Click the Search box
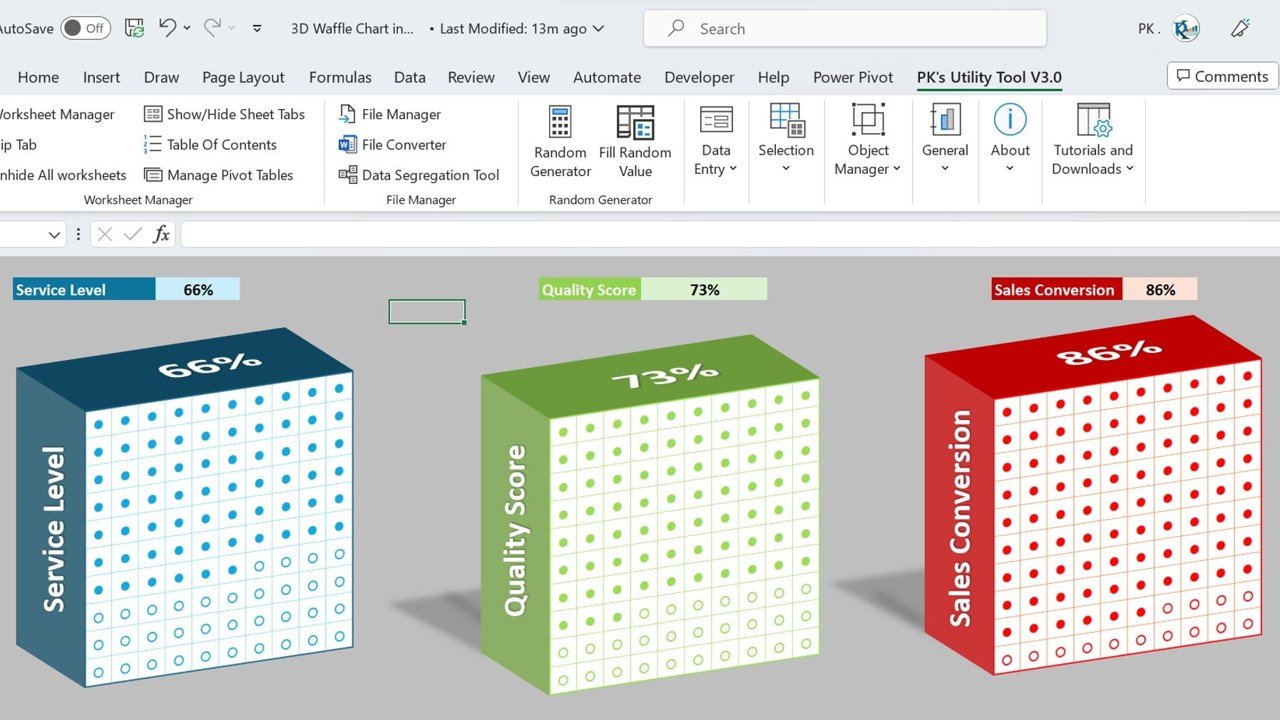Screen dimensions: 1280x720 pos(845,28)
